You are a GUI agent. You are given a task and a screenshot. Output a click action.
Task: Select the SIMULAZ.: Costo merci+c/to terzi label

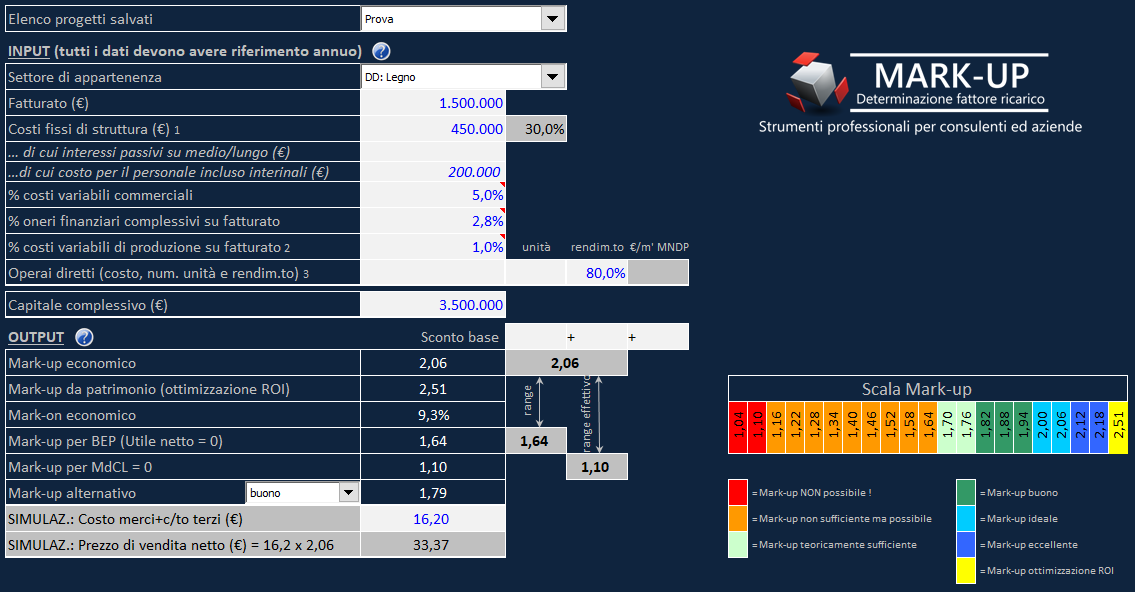coord(125,519)
